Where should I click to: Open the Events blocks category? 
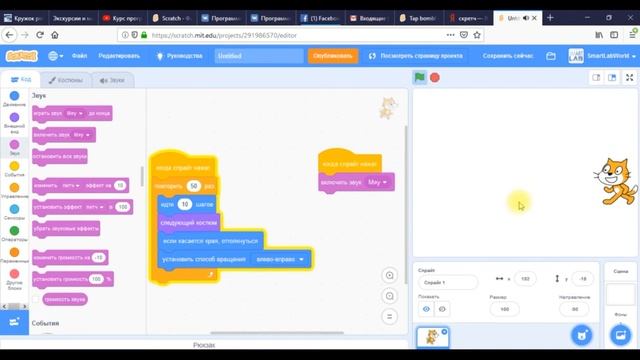coord(14,169)
